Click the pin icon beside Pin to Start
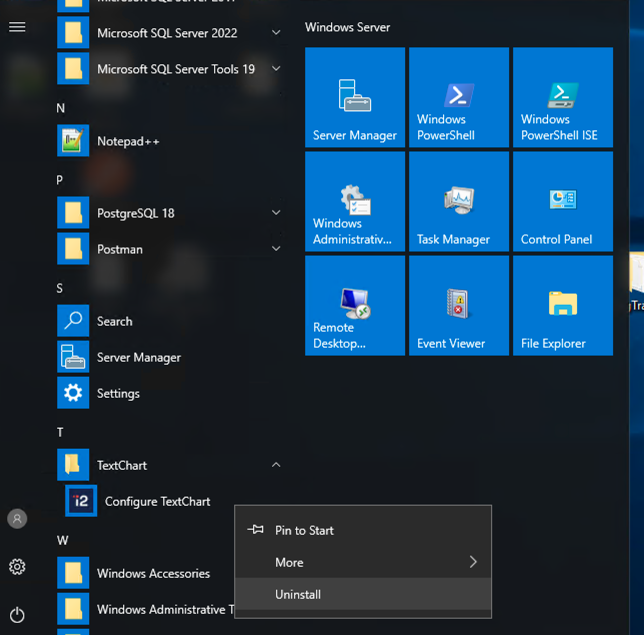Image resolution: width=644 pixels, height=635 pixels. point(255,530)
